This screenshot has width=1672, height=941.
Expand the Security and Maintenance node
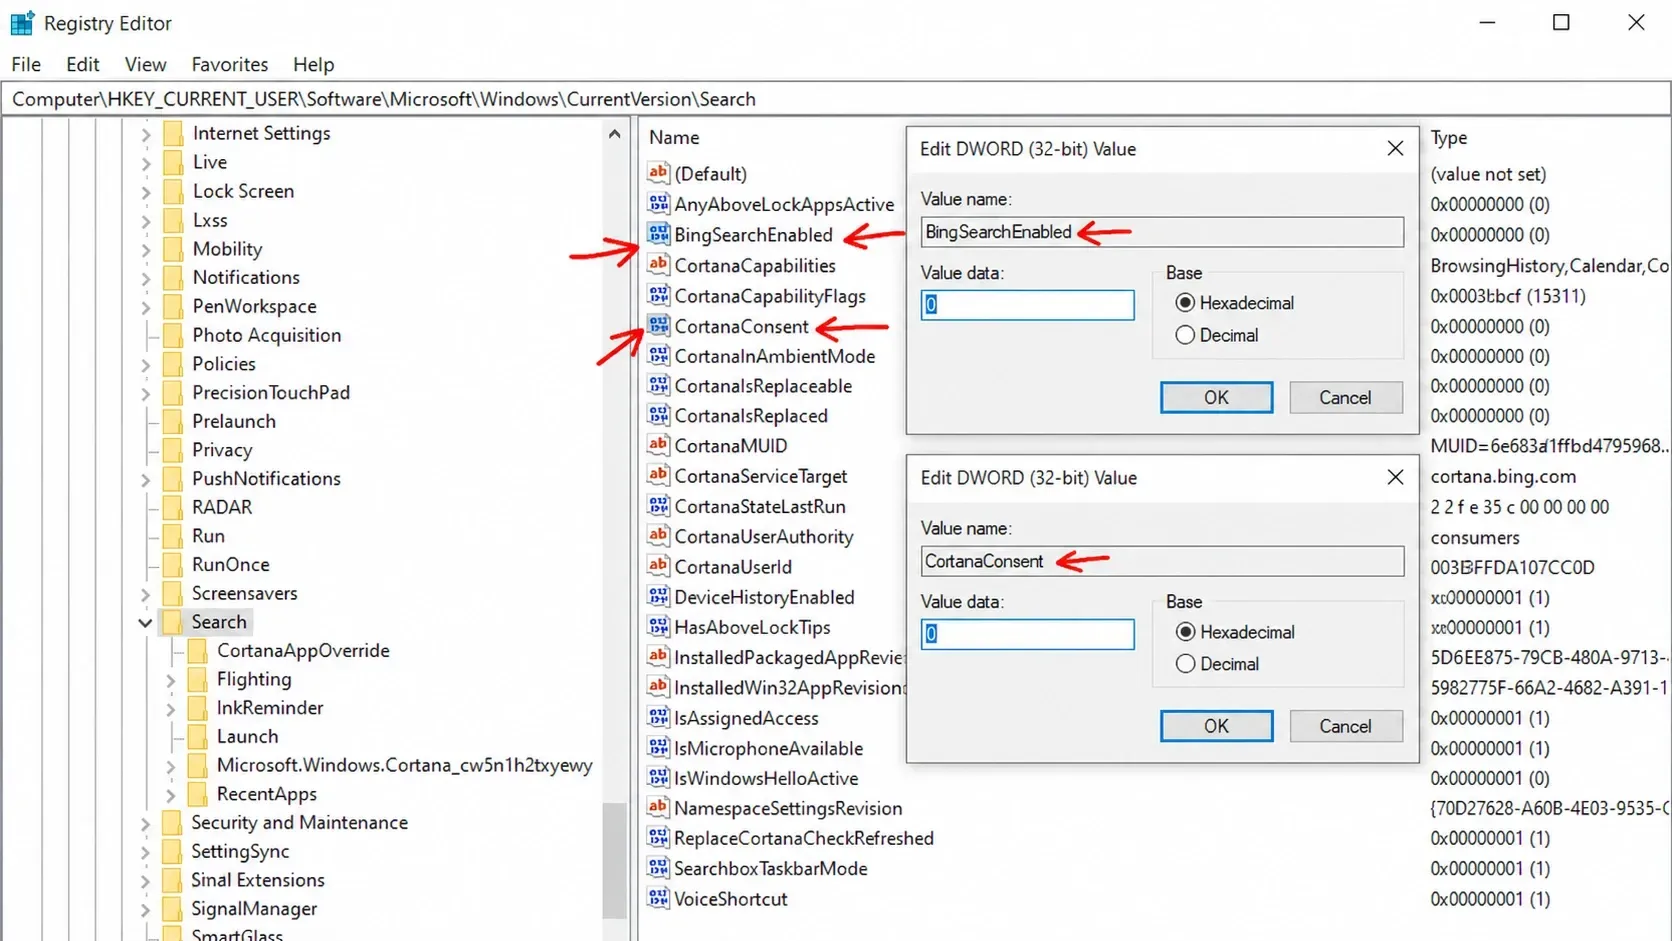[x=146, y=823]
